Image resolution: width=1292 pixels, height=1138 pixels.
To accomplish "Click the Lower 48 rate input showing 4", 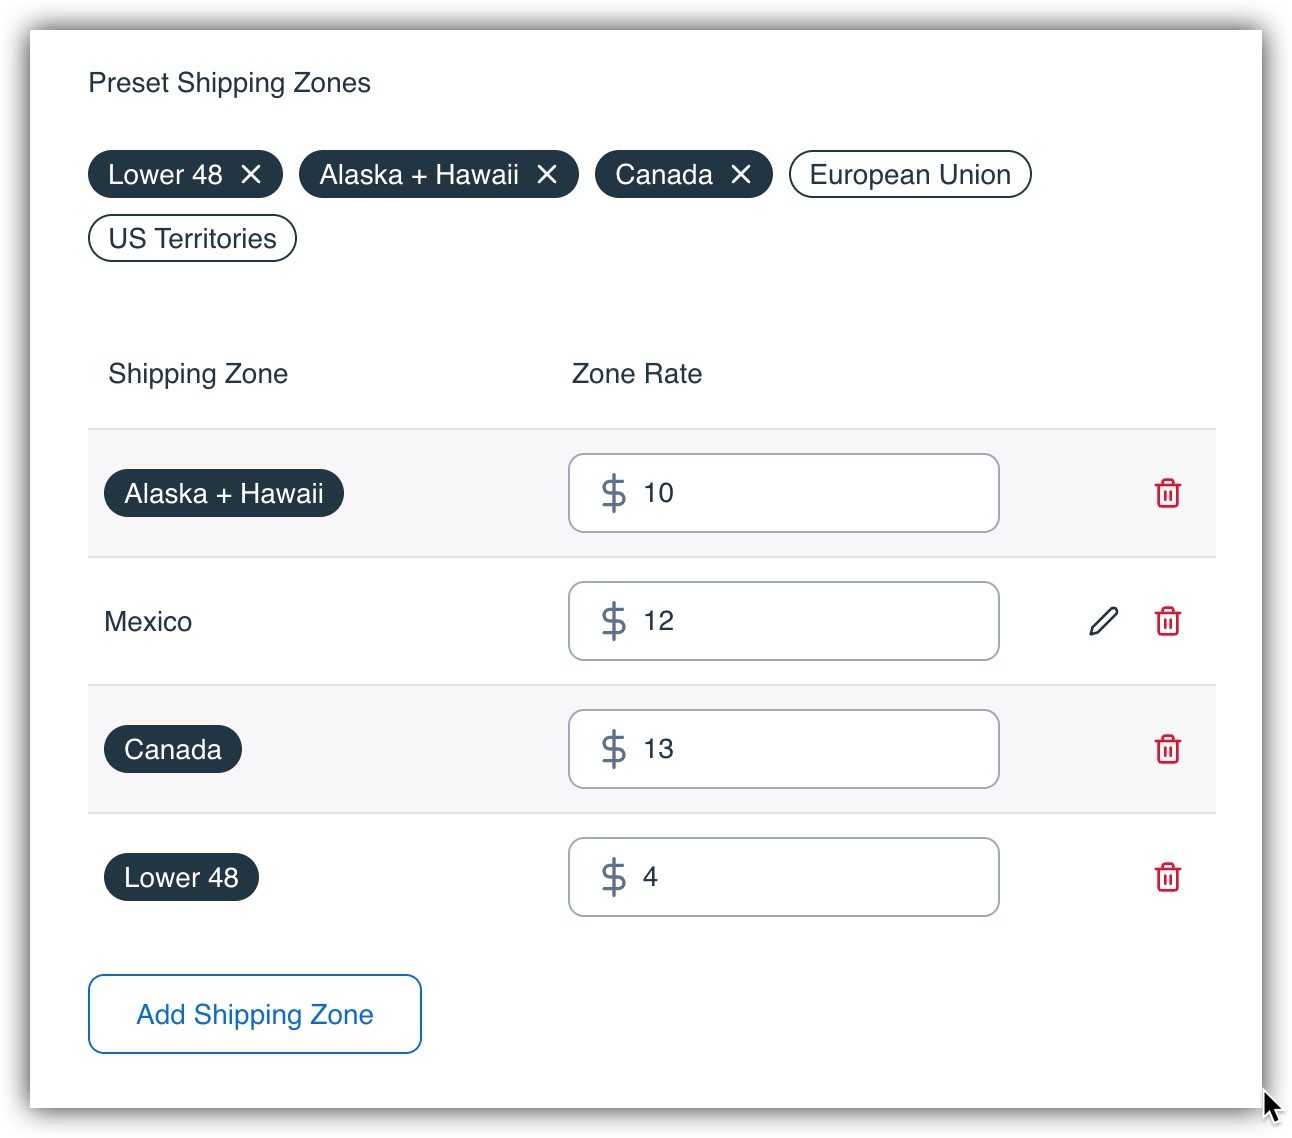I will [800, 877].
